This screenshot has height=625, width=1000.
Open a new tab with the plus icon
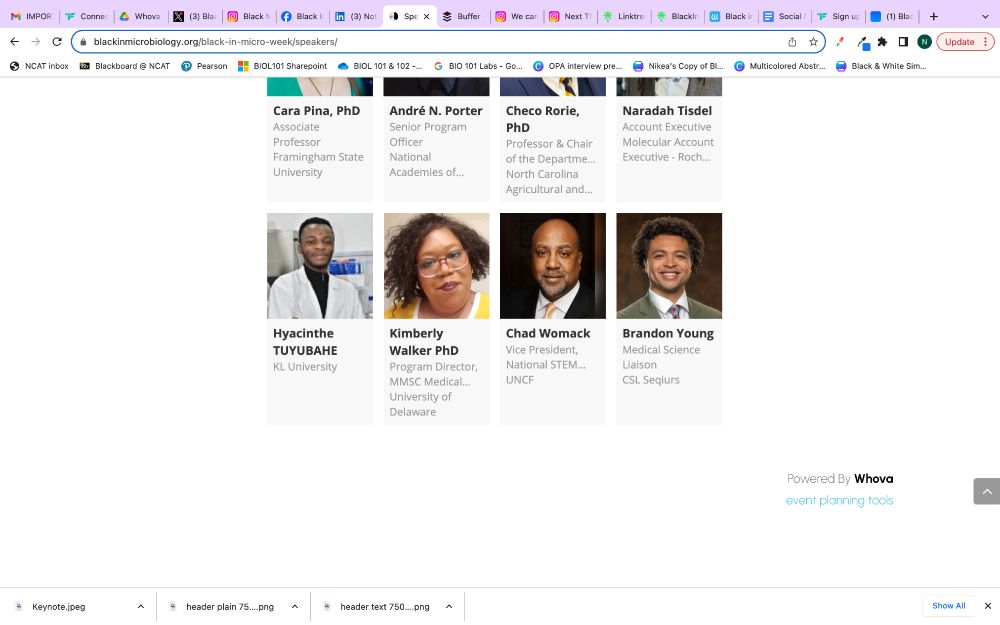934,17
